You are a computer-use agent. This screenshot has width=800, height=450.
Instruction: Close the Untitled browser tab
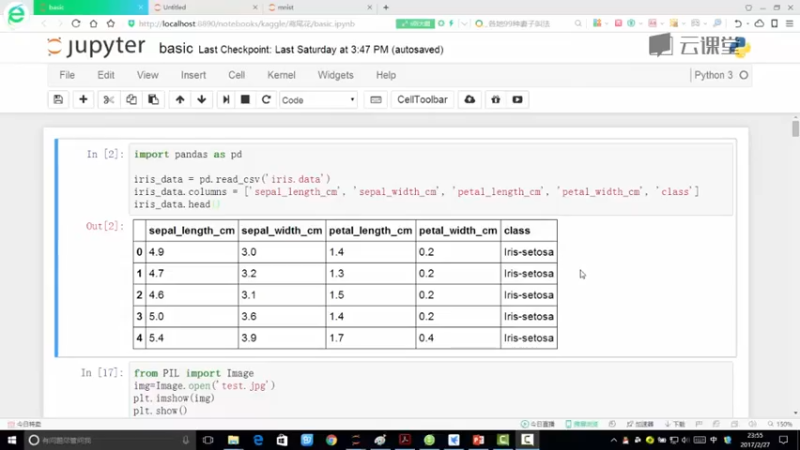click(x=256, y=7)
